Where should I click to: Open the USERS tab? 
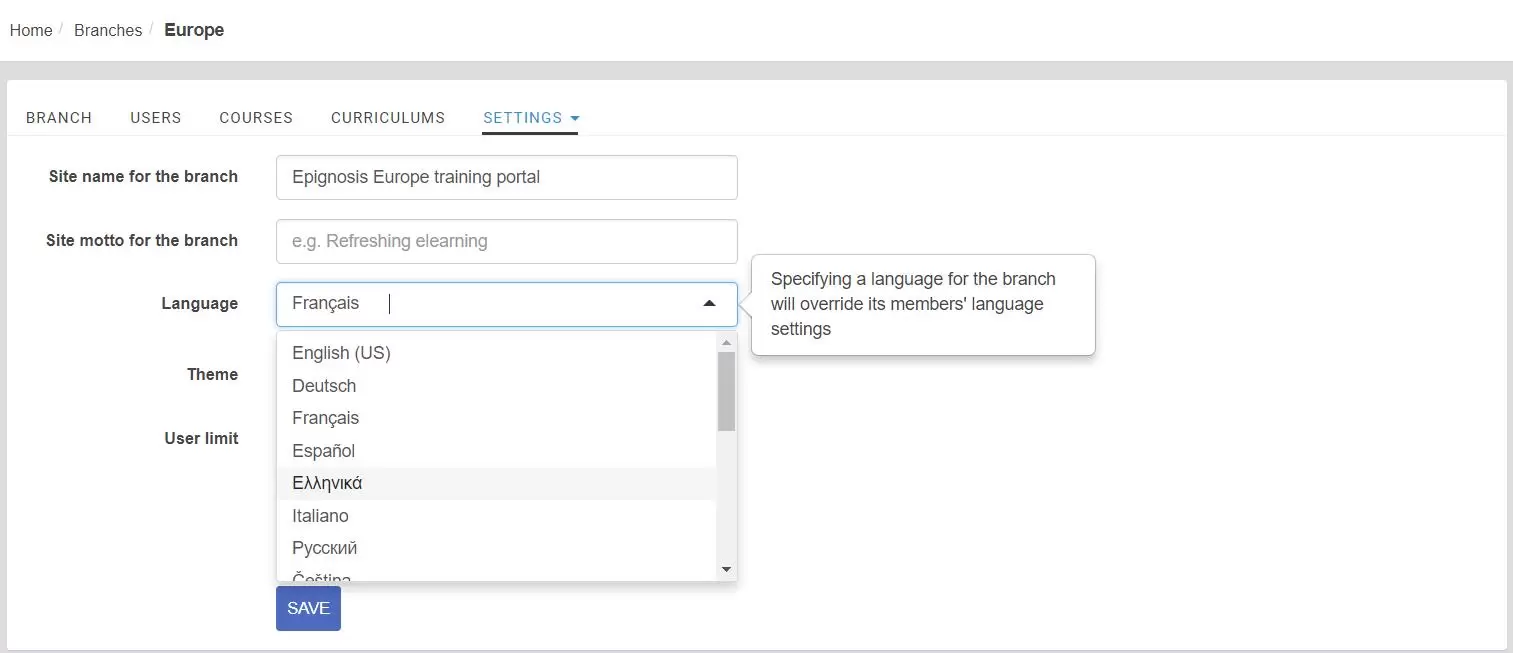point(155,117)
